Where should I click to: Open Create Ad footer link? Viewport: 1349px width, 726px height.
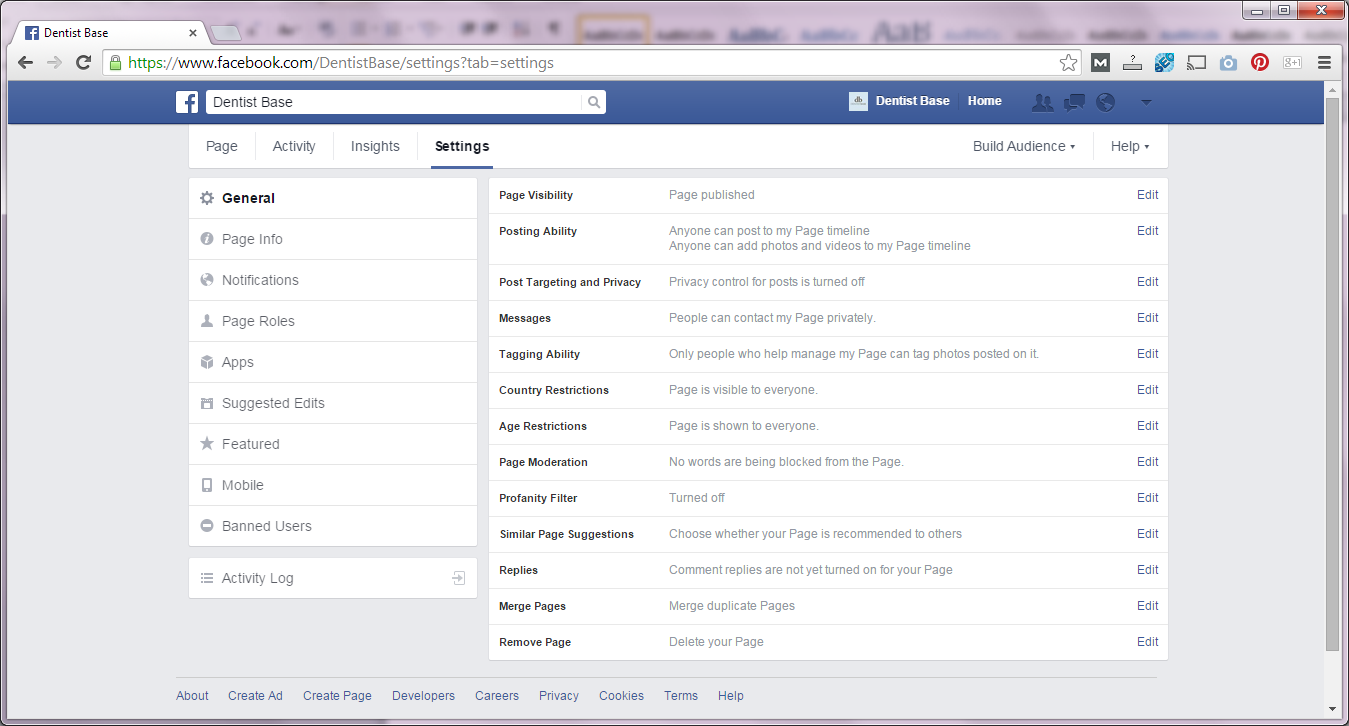pos(255,696)
